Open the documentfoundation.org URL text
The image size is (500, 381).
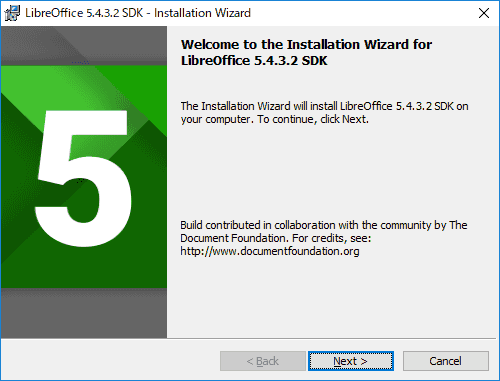(270, 251)
